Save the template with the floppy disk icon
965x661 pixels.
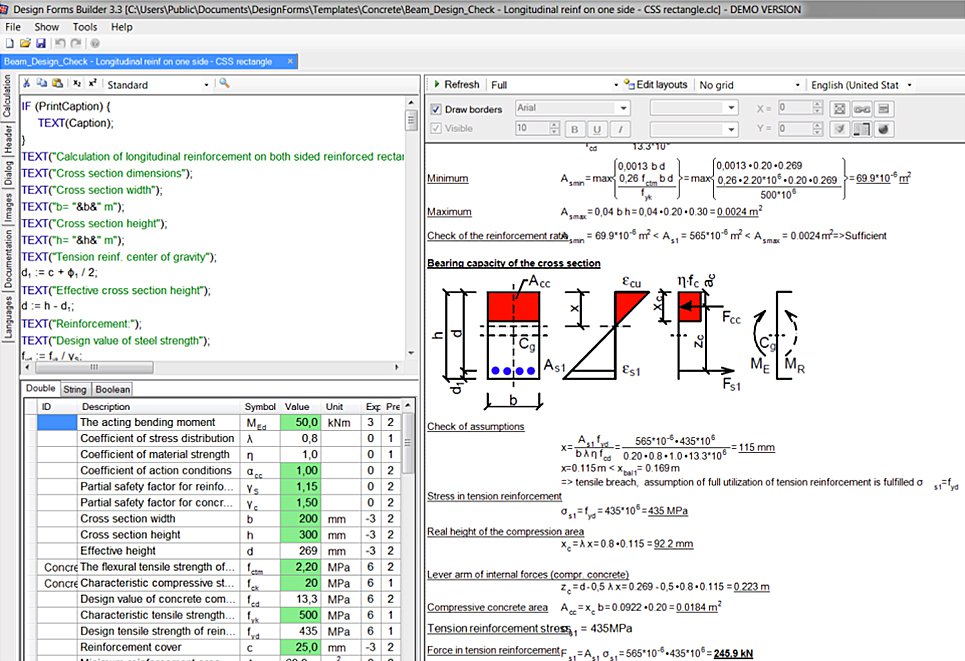point(41,43)
